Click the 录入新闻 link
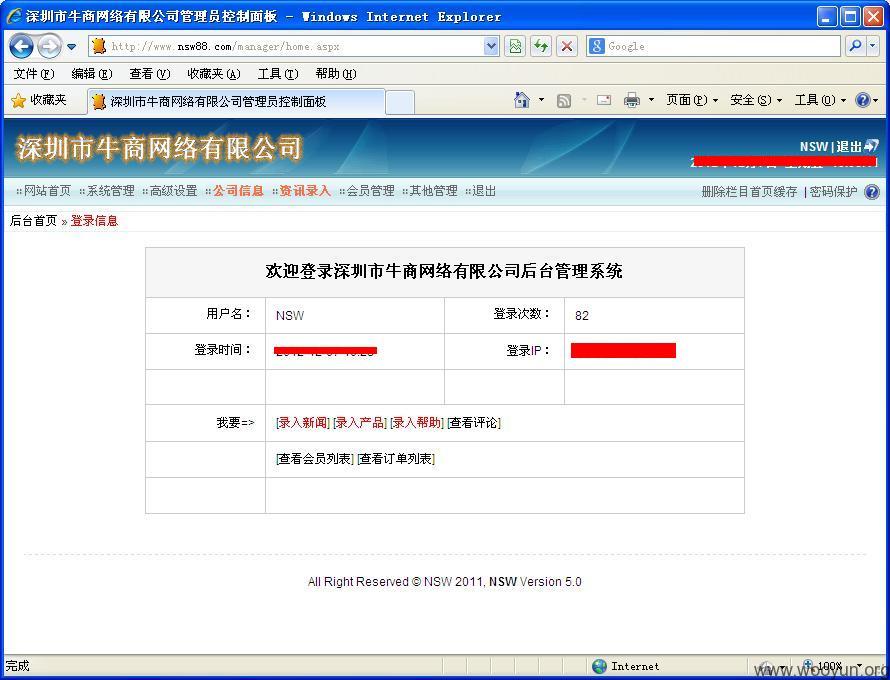 click(303, 423)
